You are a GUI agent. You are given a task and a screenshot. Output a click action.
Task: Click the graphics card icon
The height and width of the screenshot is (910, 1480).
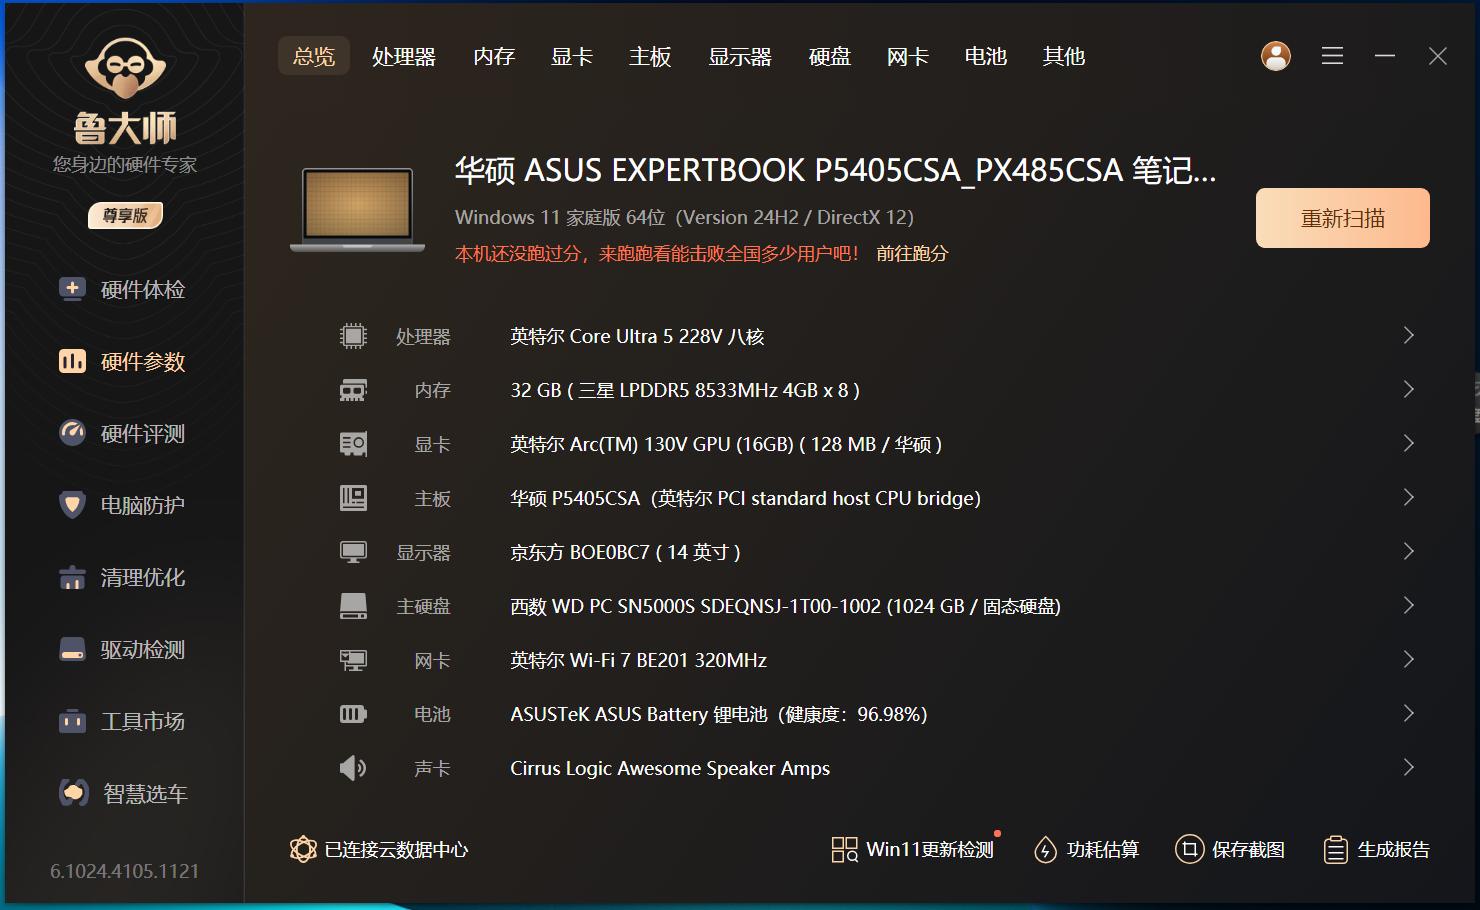[353, 444]
